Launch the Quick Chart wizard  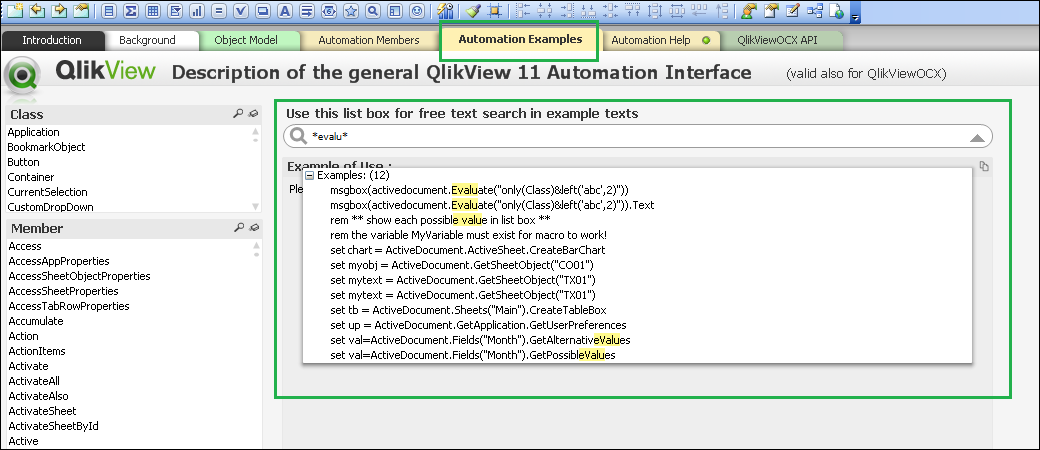tap(445, 11)
